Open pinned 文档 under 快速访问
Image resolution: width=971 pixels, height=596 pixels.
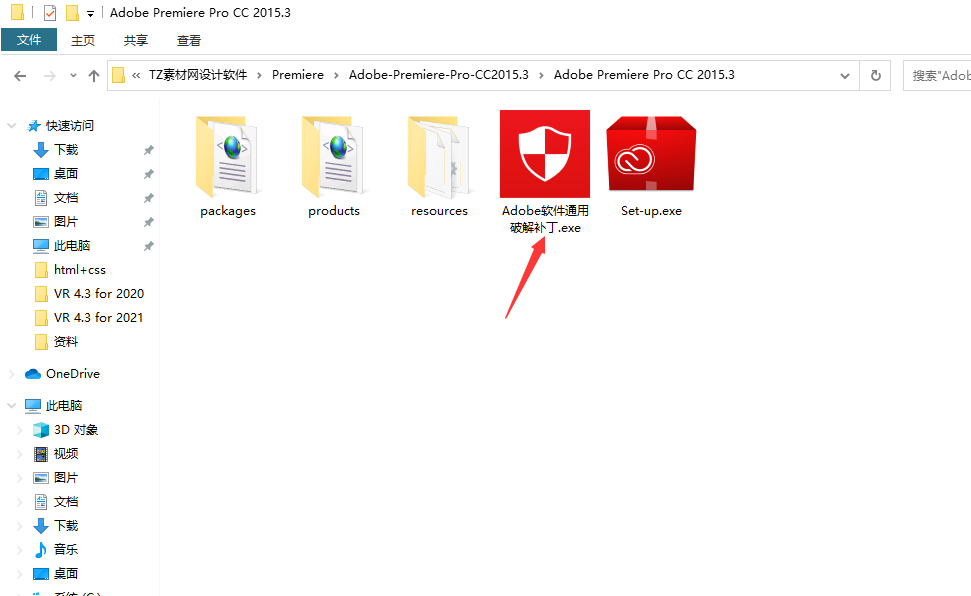coord(66,198)
